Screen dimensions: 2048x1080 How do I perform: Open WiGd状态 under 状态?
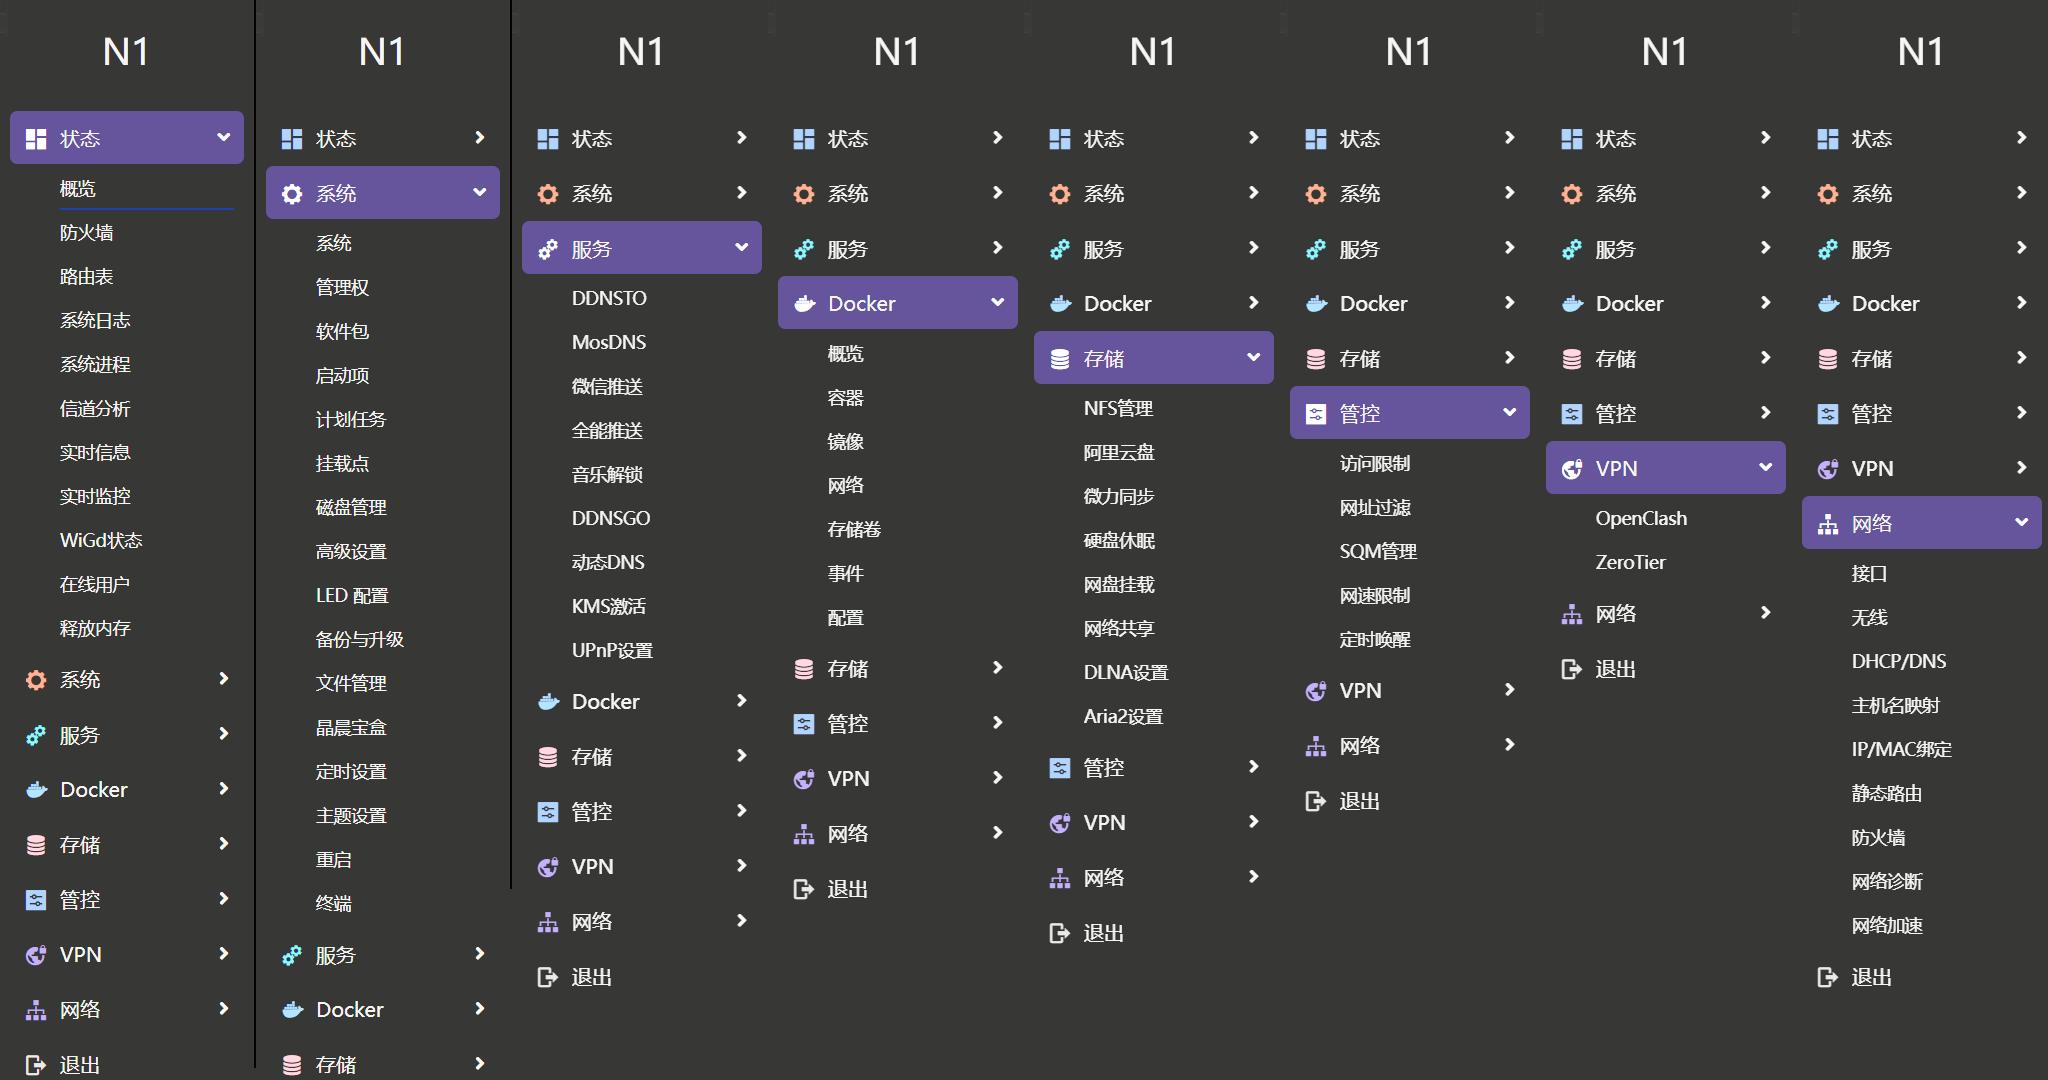(x=101, y=541)
